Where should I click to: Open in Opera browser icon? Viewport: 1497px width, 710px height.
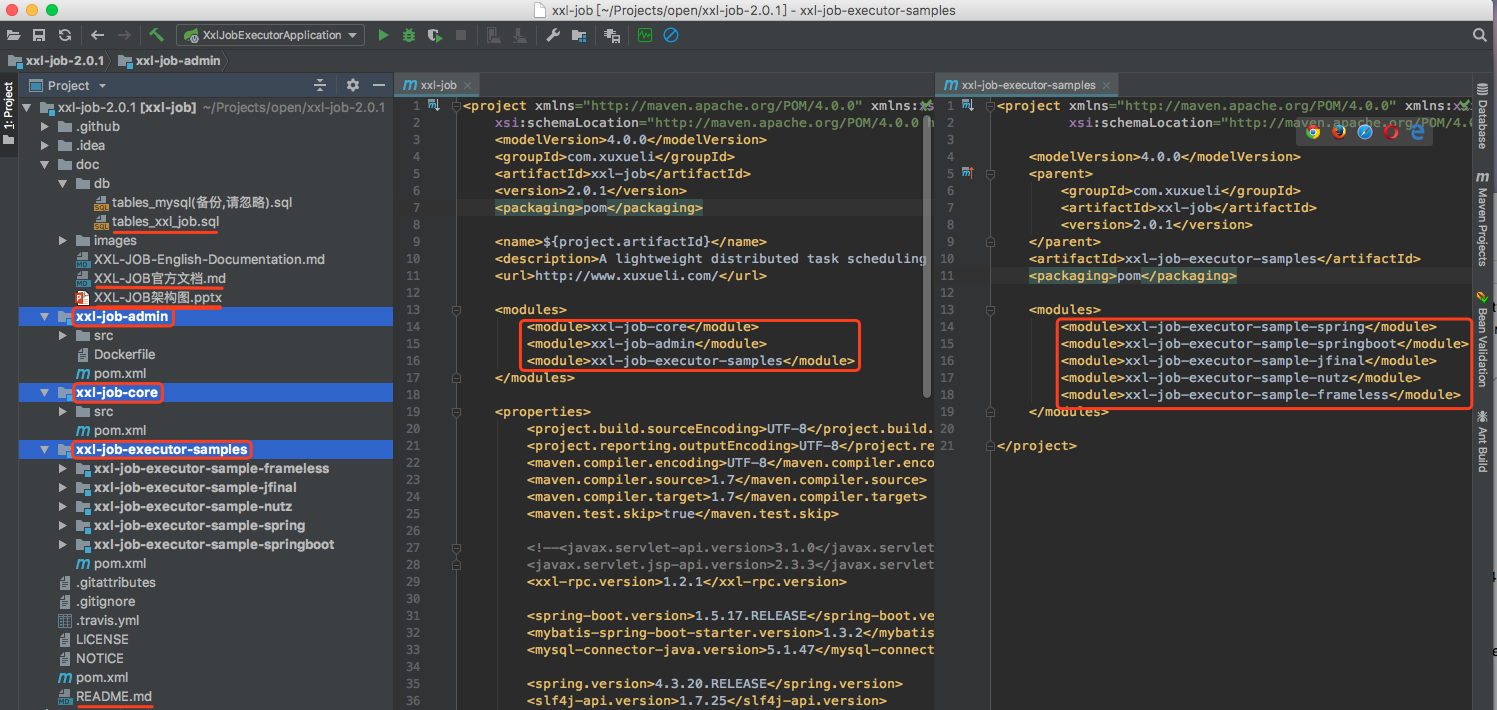1391,131
